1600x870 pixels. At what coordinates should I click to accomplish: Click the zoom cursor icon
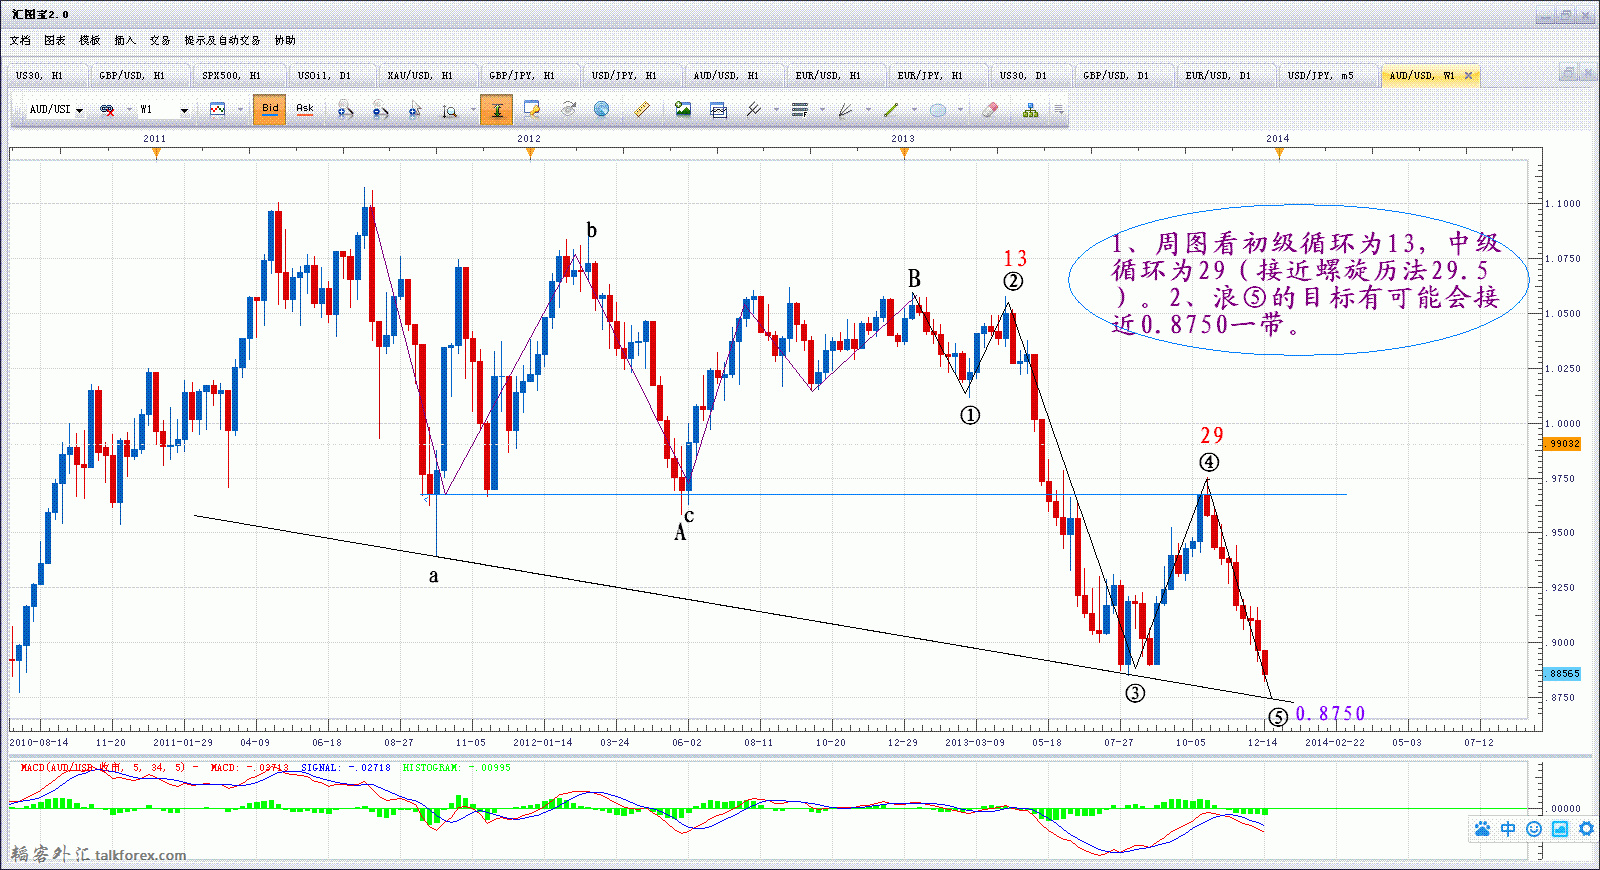click(x=415, y=110)
